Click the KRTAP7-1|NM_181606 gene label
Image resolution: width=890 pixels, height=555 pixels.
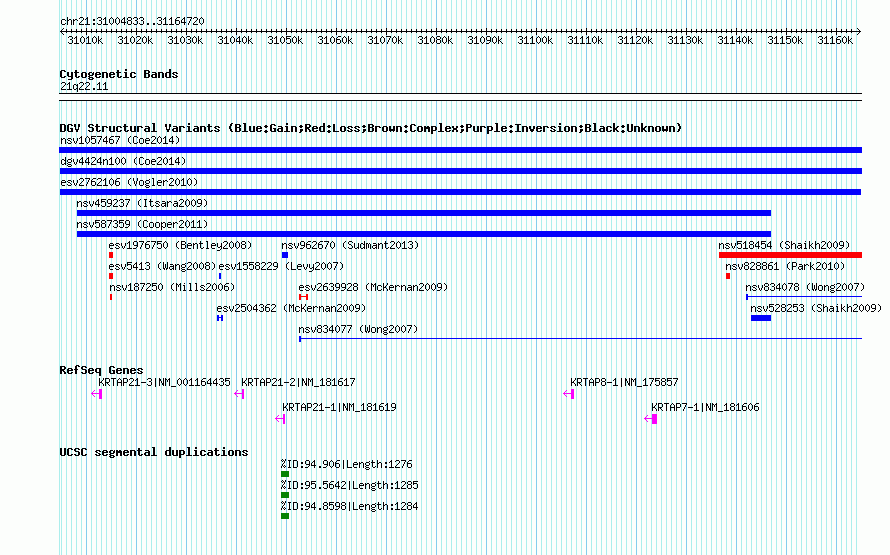705,407
